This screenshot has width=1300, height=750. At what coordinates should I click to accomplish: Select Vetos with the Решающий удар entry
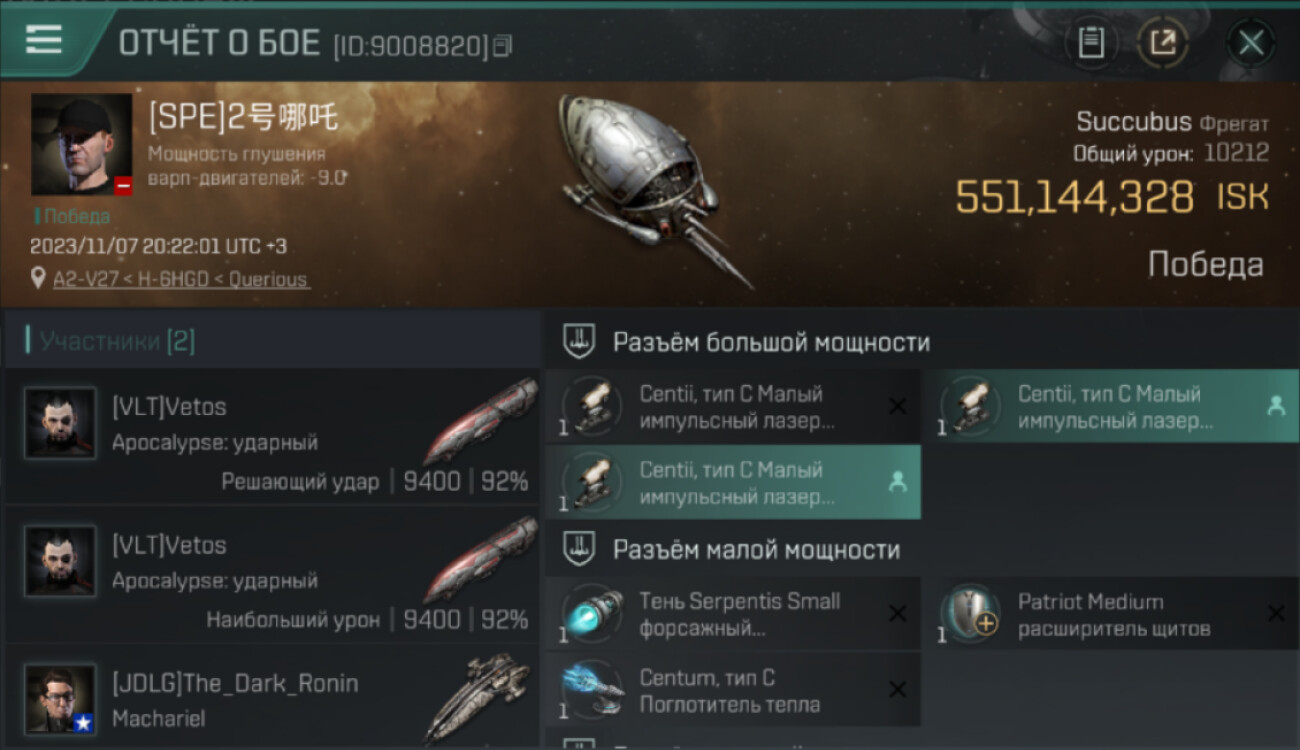point(272,437)
